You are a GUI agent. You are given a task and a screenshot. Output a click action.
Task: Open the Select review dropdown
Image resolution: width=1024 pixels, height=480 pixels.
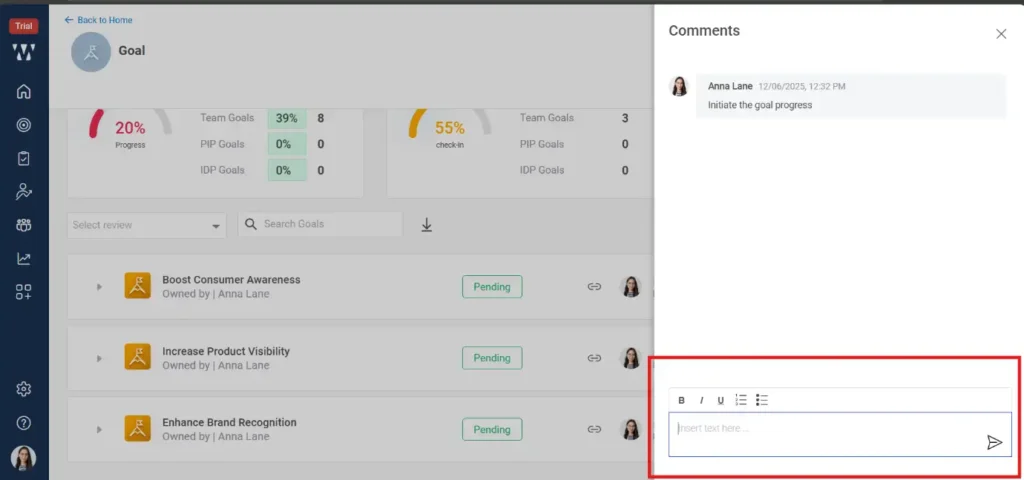147,225
